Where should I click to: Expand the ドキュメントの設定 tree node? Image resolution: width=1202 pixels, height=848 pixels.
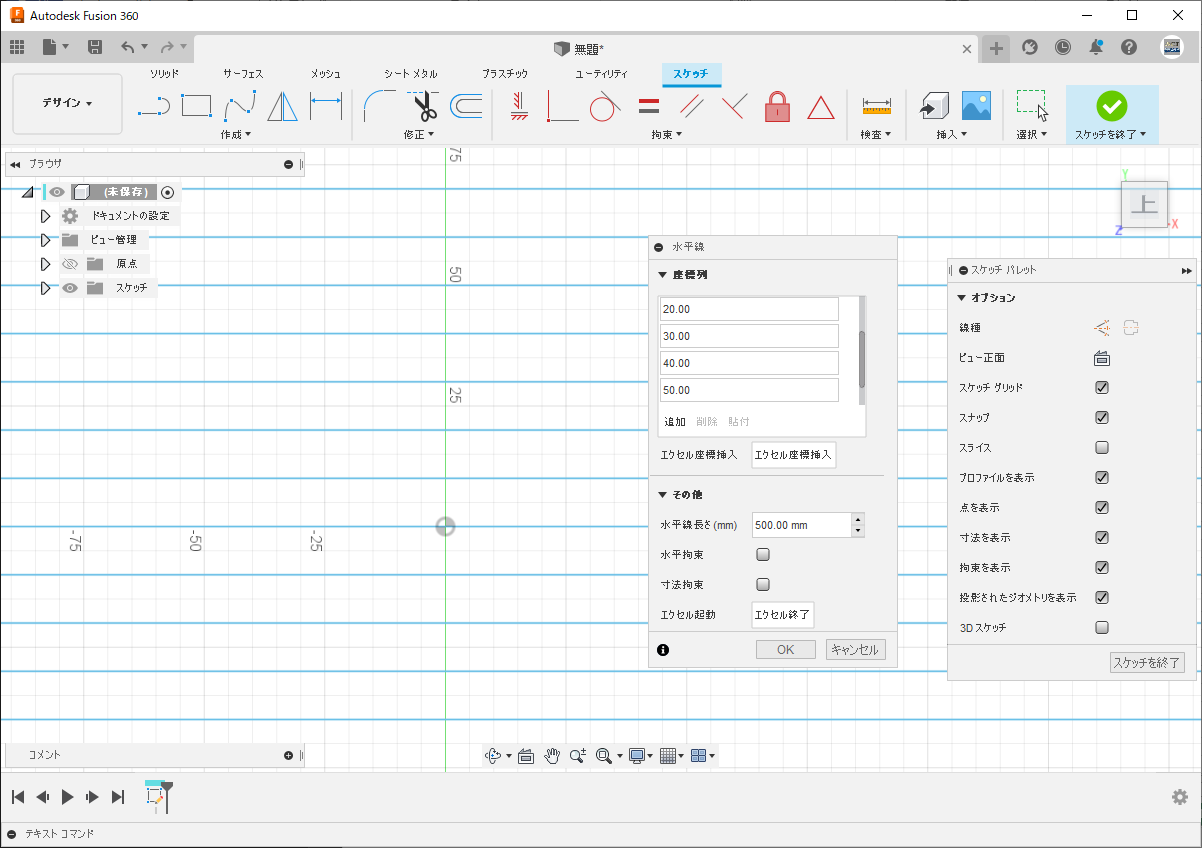coord(45,216)
